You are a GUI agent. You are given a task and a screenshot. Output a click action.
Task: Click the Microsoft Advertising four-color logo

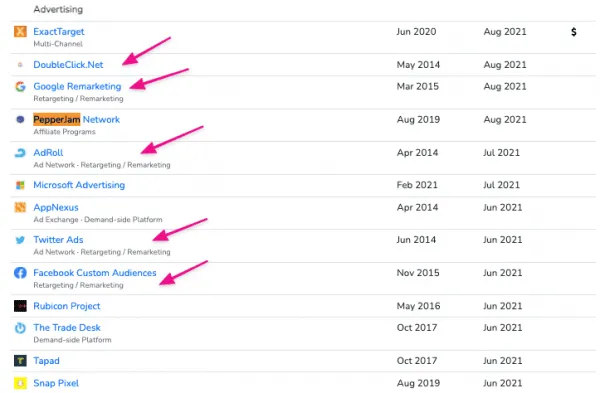point(20,185)
